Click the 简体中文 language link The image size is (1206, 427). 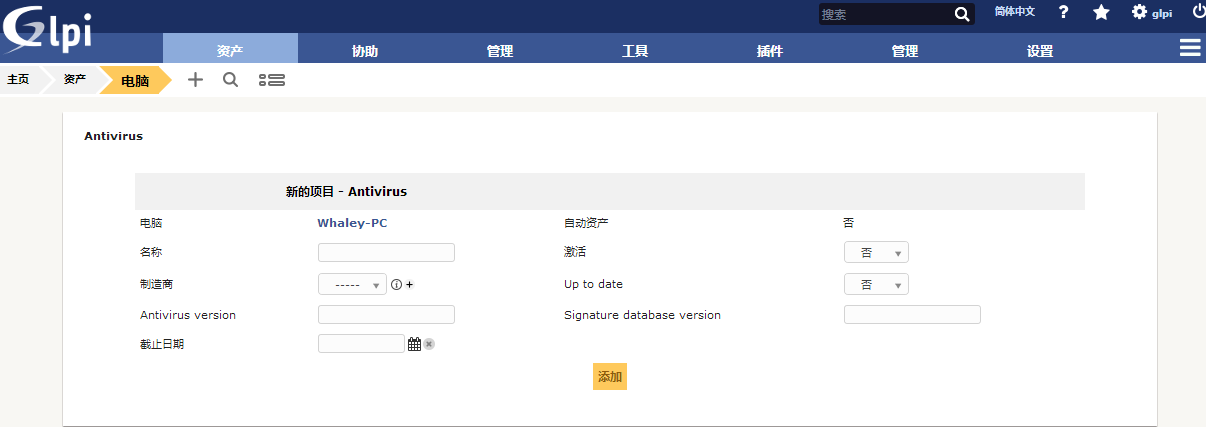1015,12
